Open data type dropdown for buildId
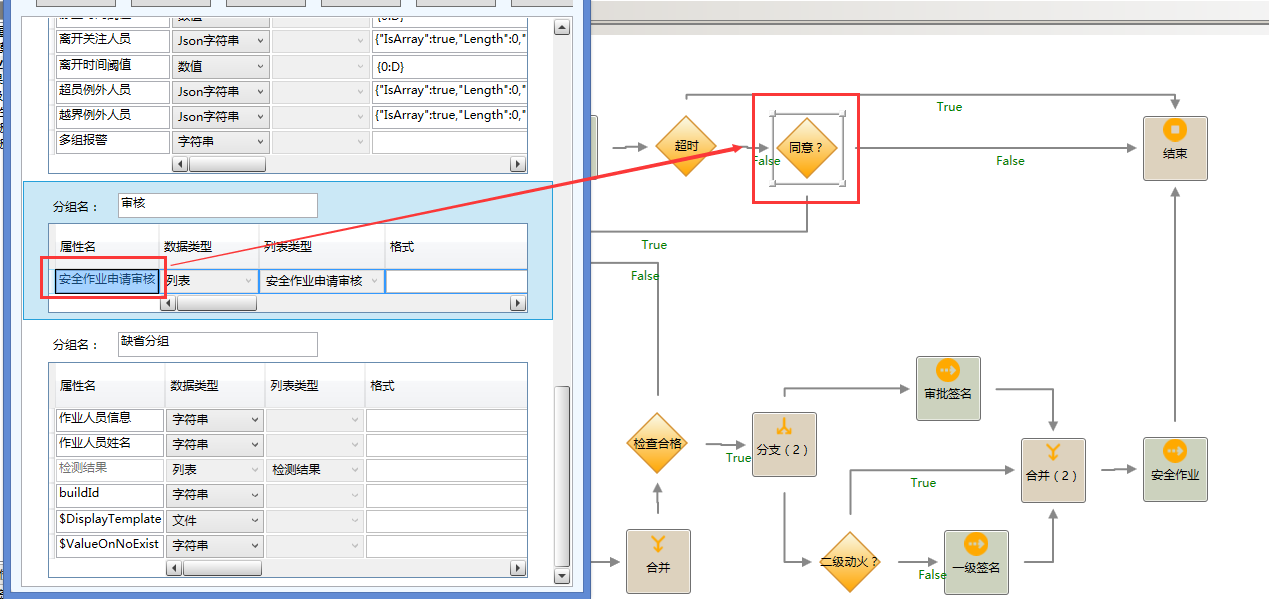 pos(254,495)
